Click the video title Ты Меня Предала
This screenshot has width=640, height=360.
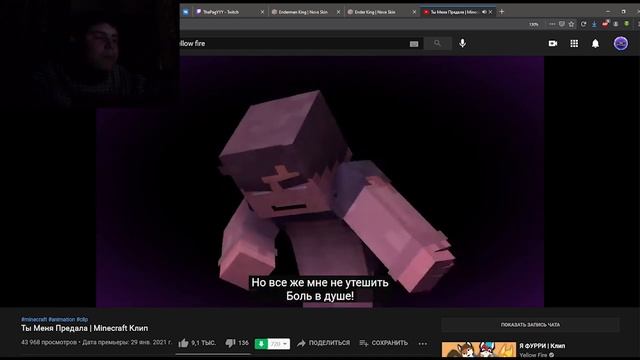[84, 328]
